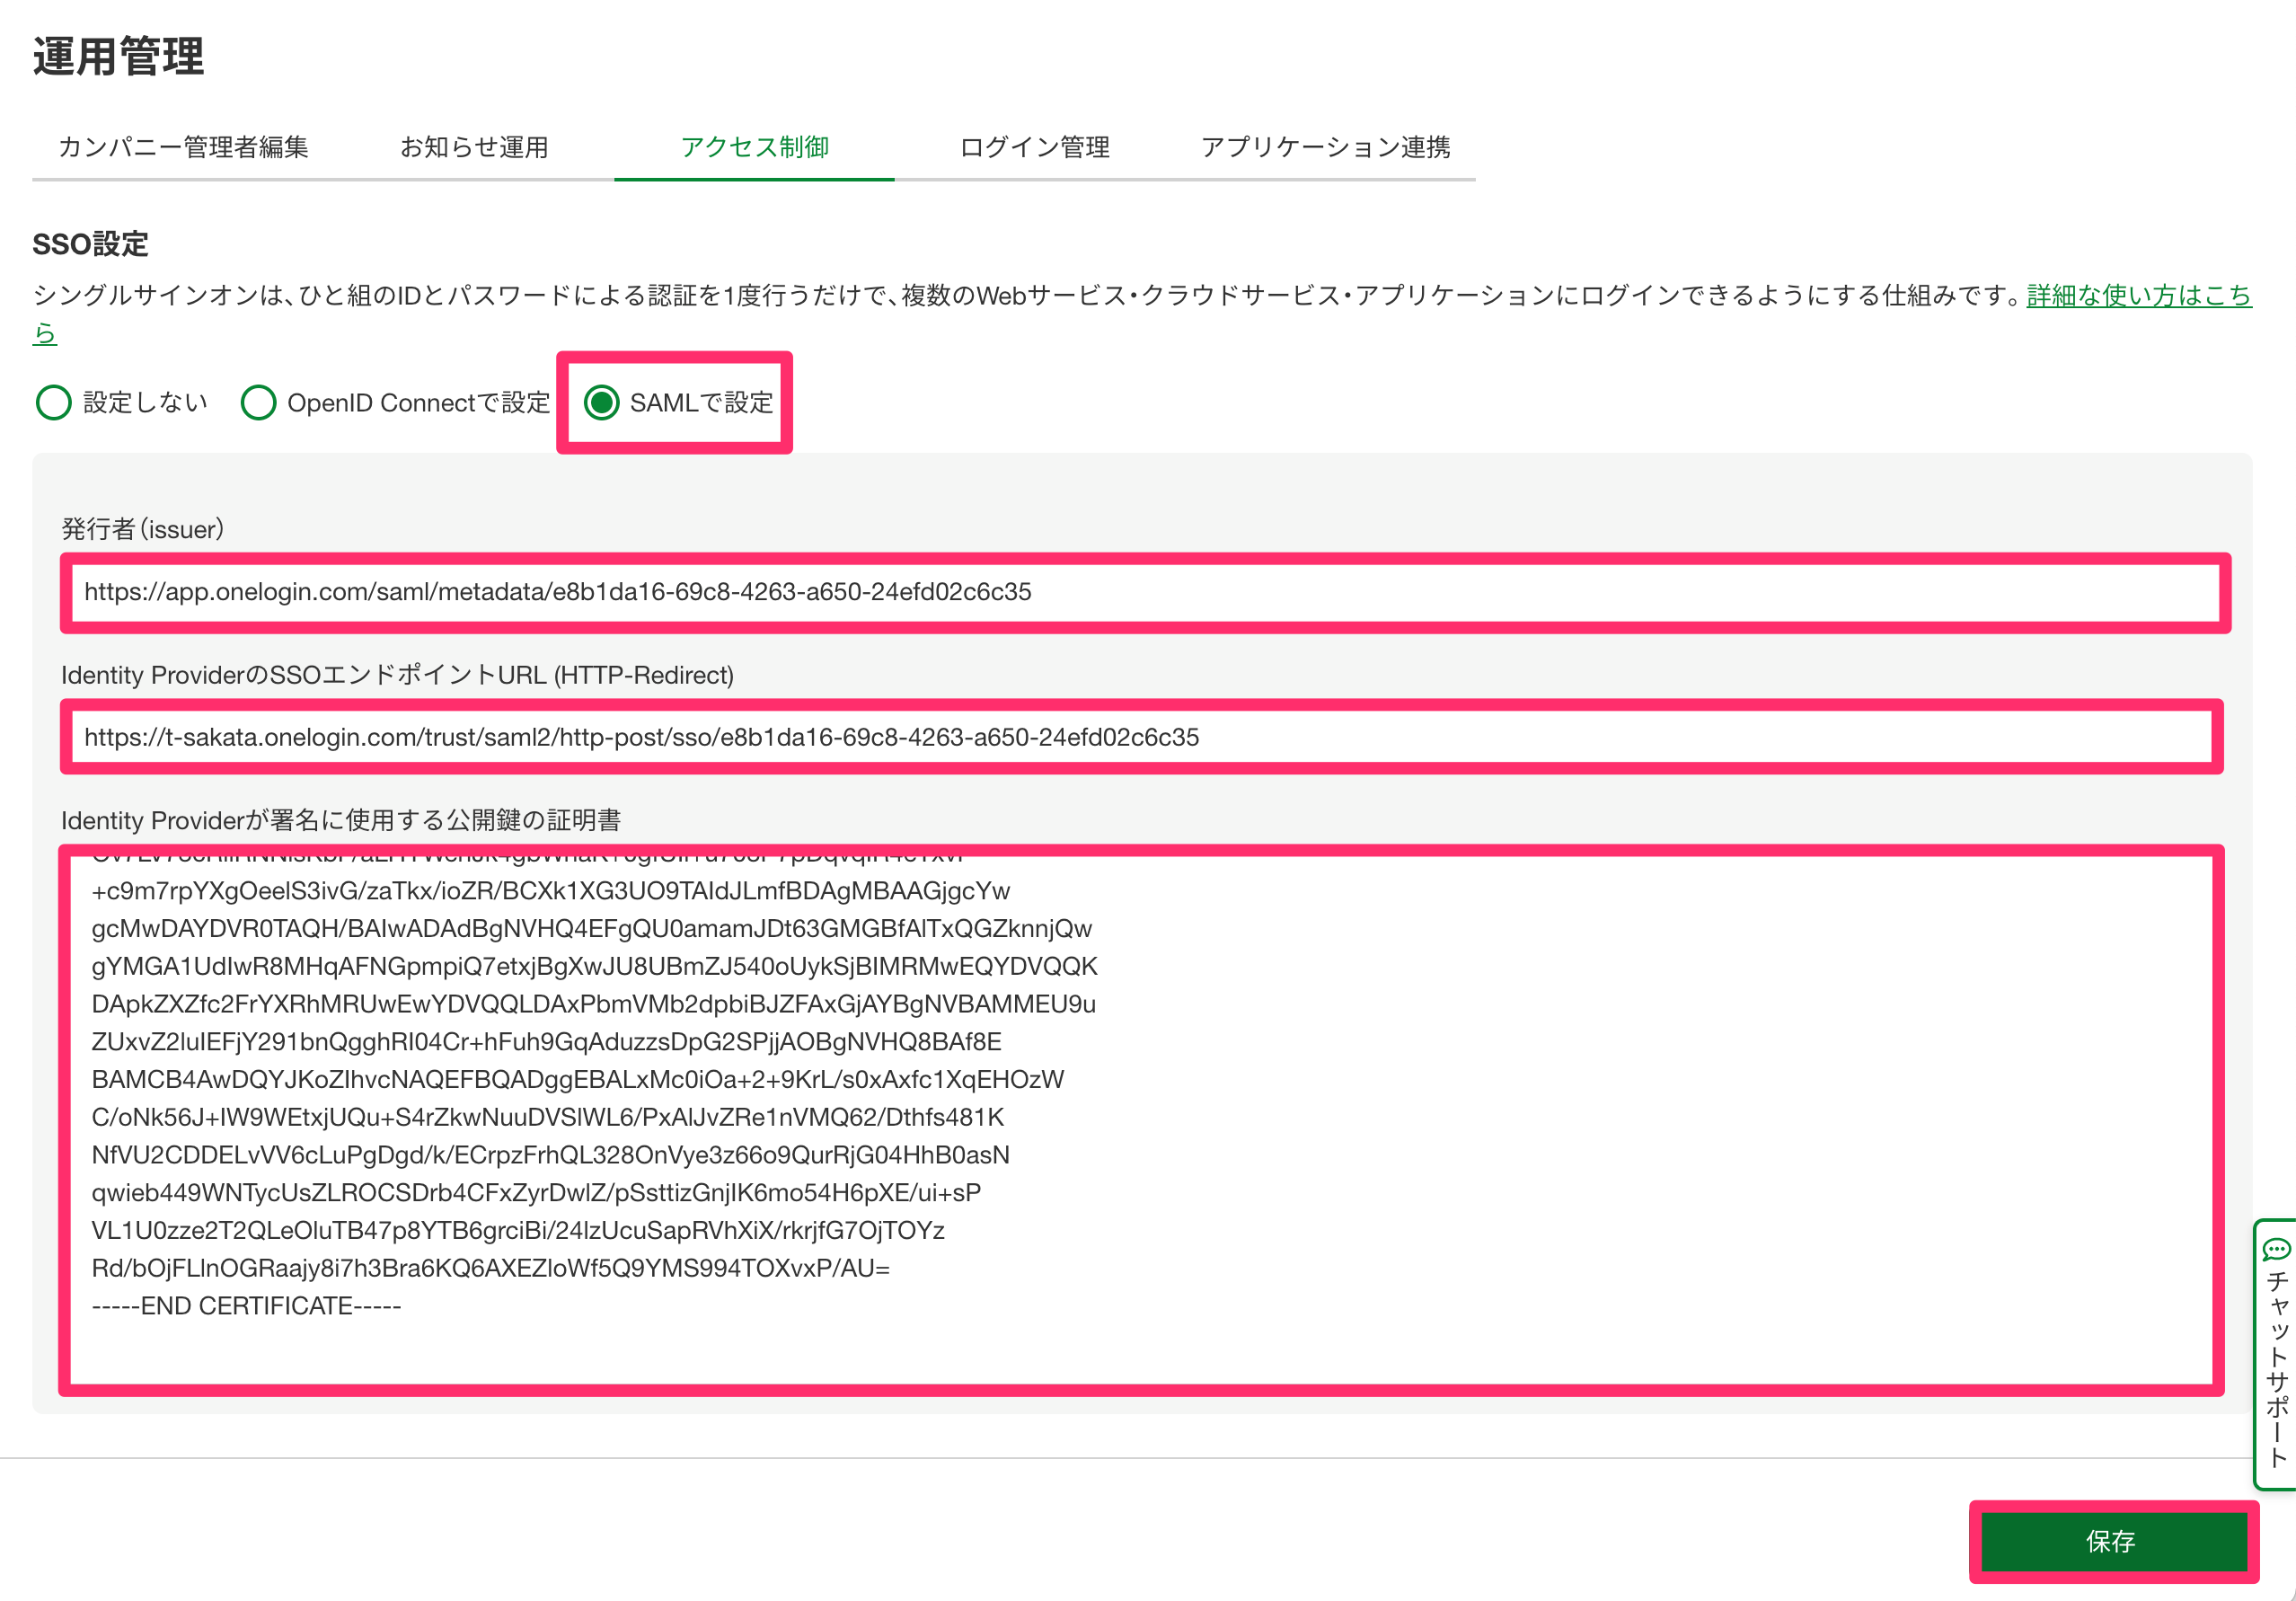Click certificate line starting with Rd/bOjFLlnOGRaajy8i7h3

click(490, 1268)
